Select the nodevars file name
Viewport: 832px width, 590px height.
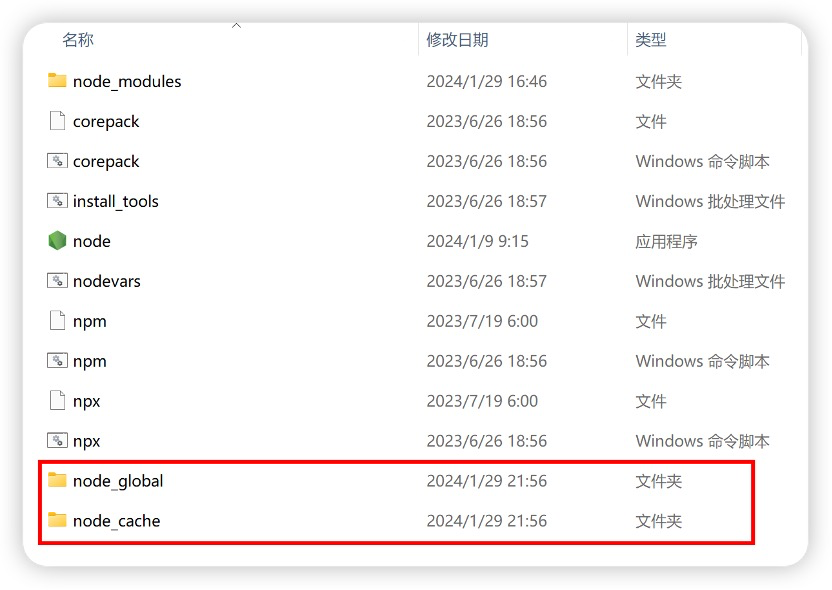pyautogui.click(x=107, y=281)
